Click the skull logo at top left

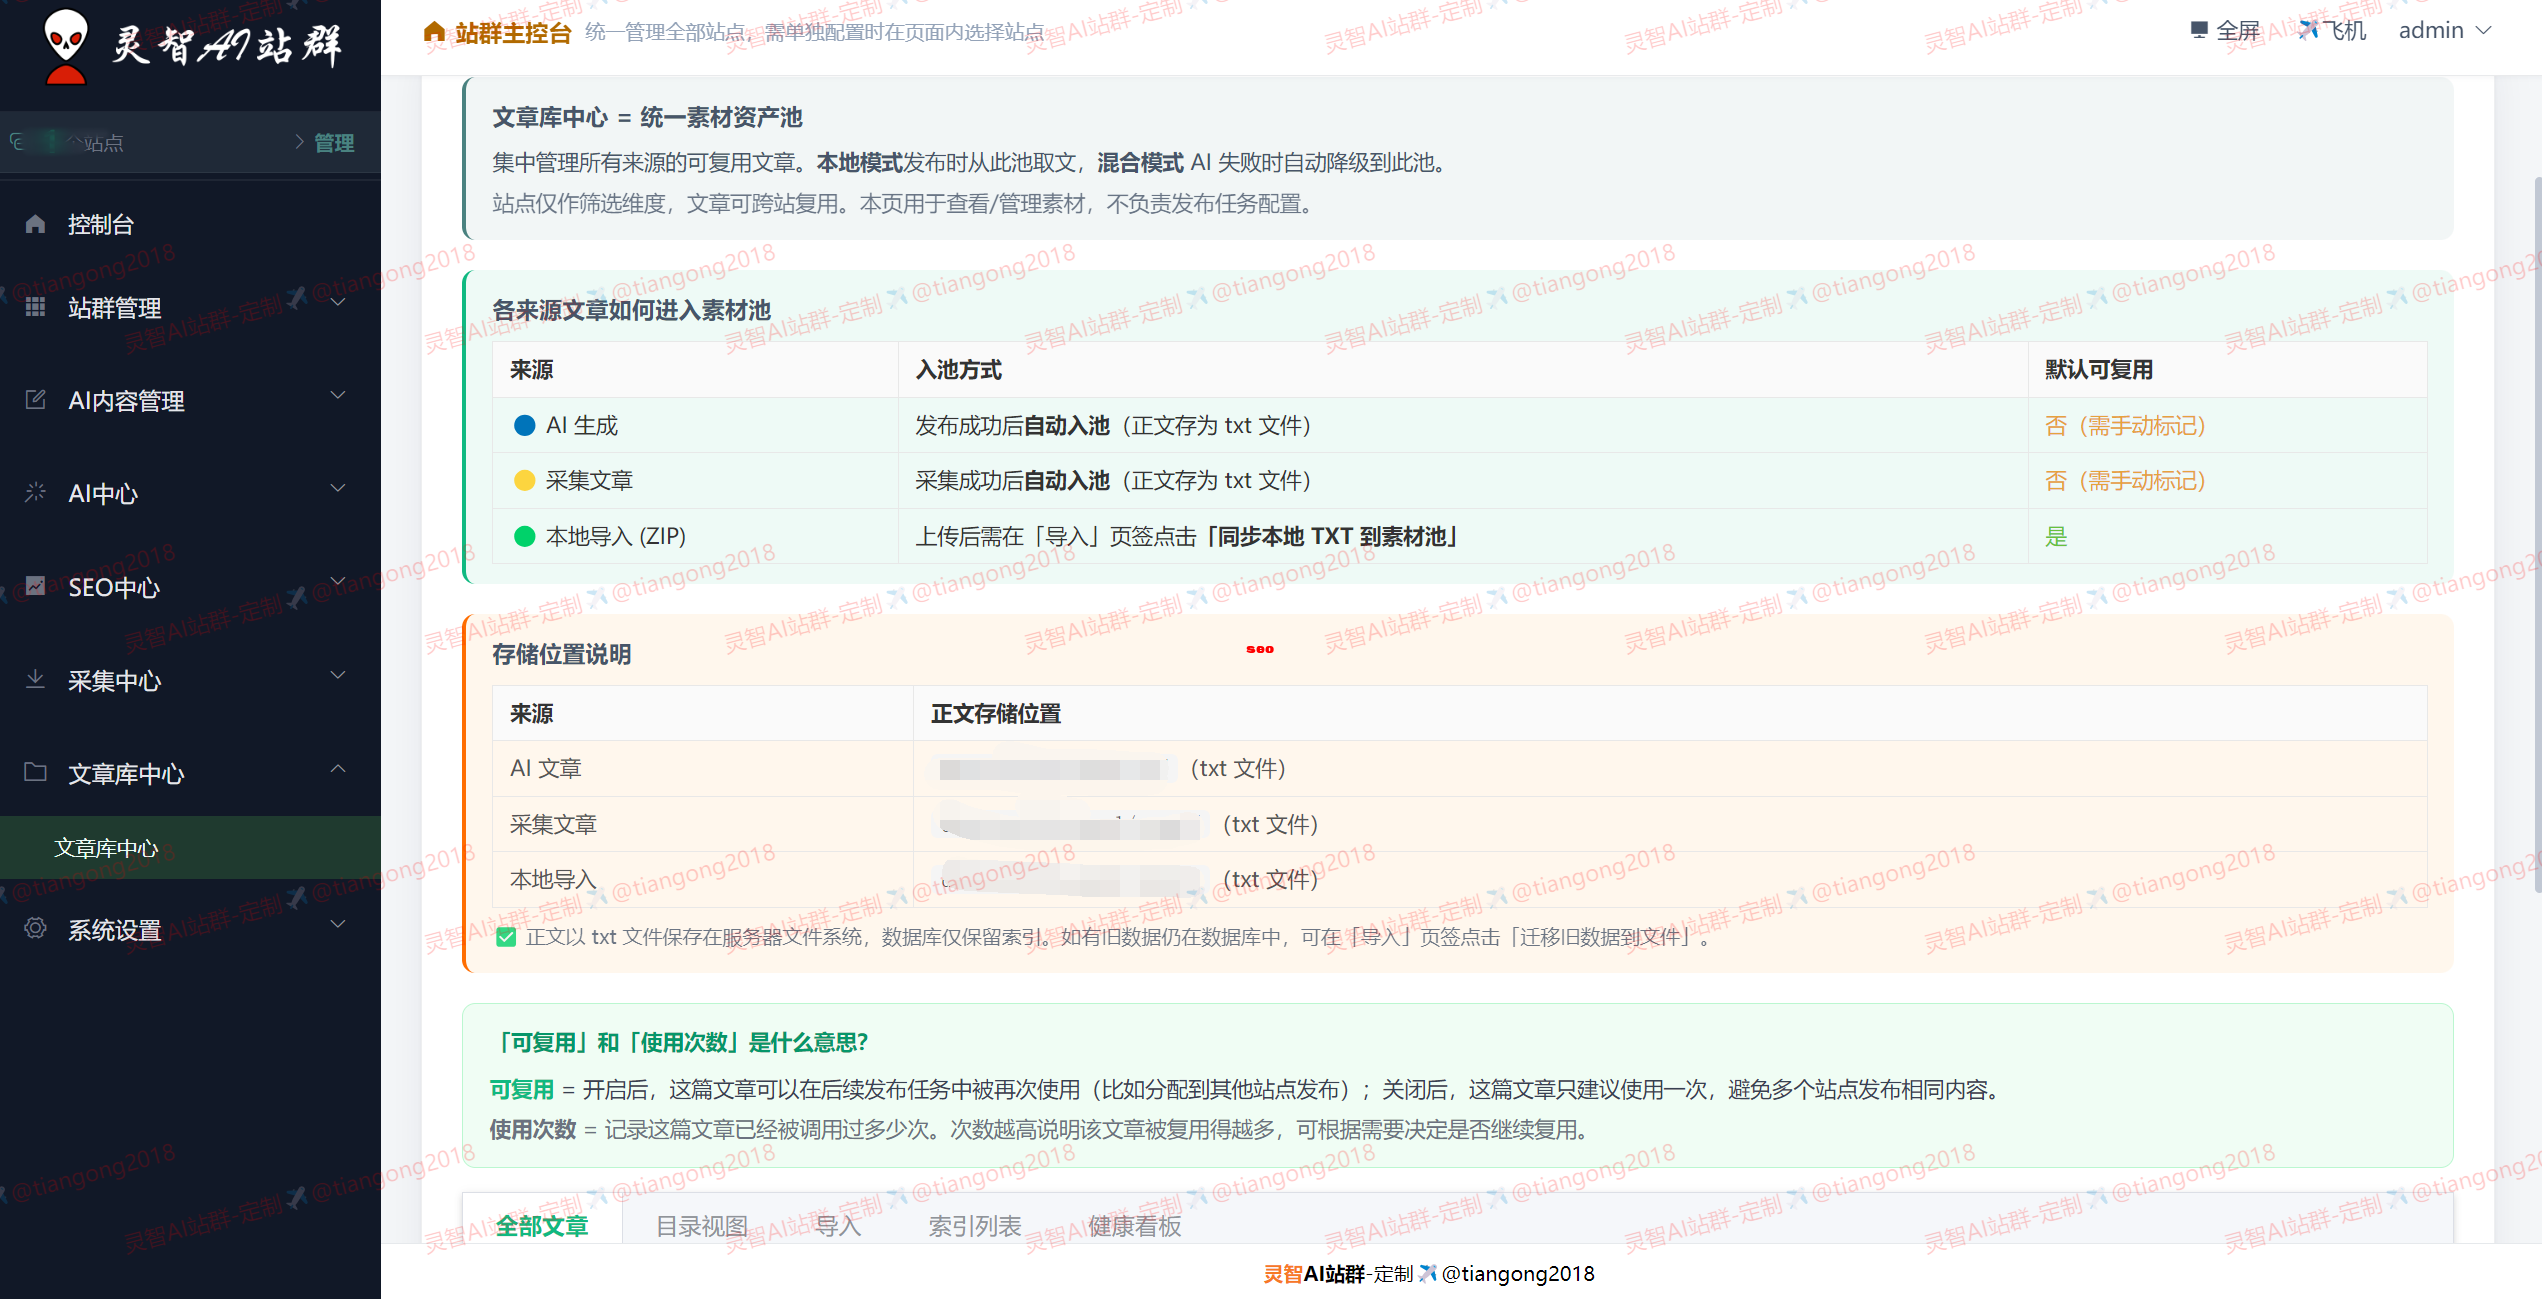pos(66,45)
